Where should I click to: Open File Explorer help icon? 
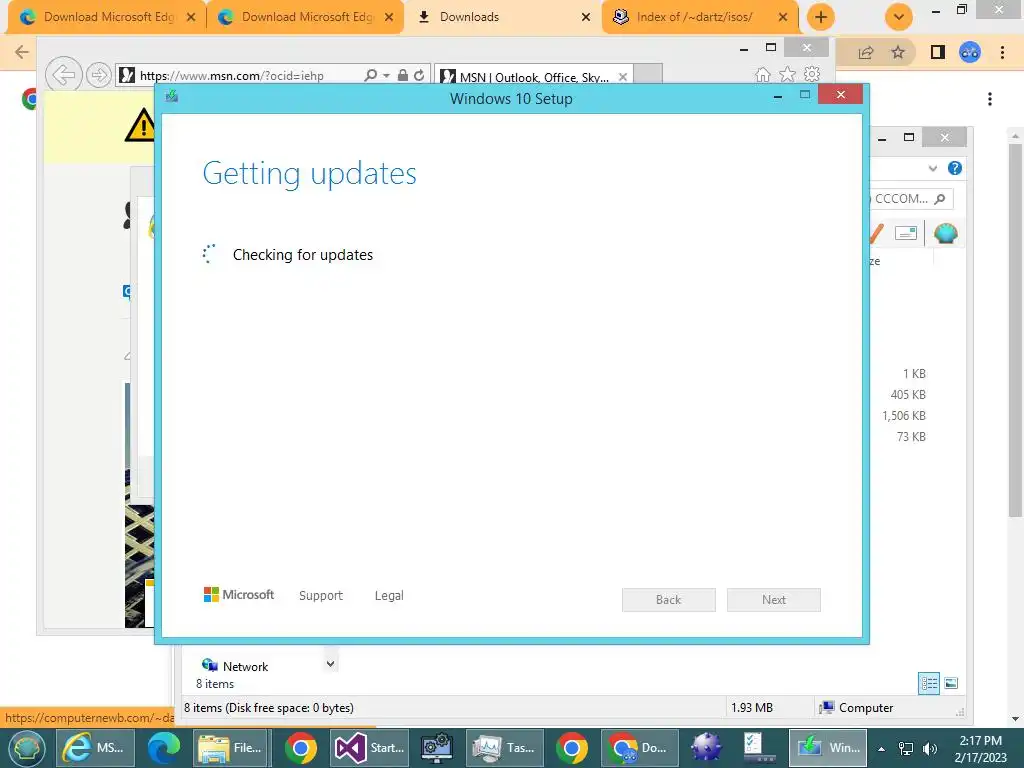tap(955, 168)
